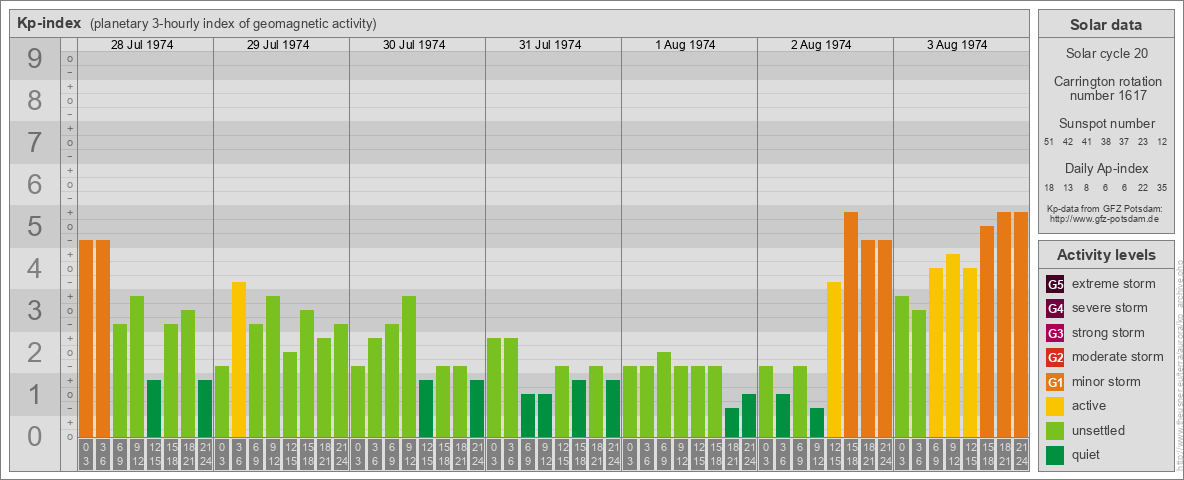Click the 'Kp-index' chart title
The image size is (1184, 480).
pyautogui.click(x=49, y=23)
